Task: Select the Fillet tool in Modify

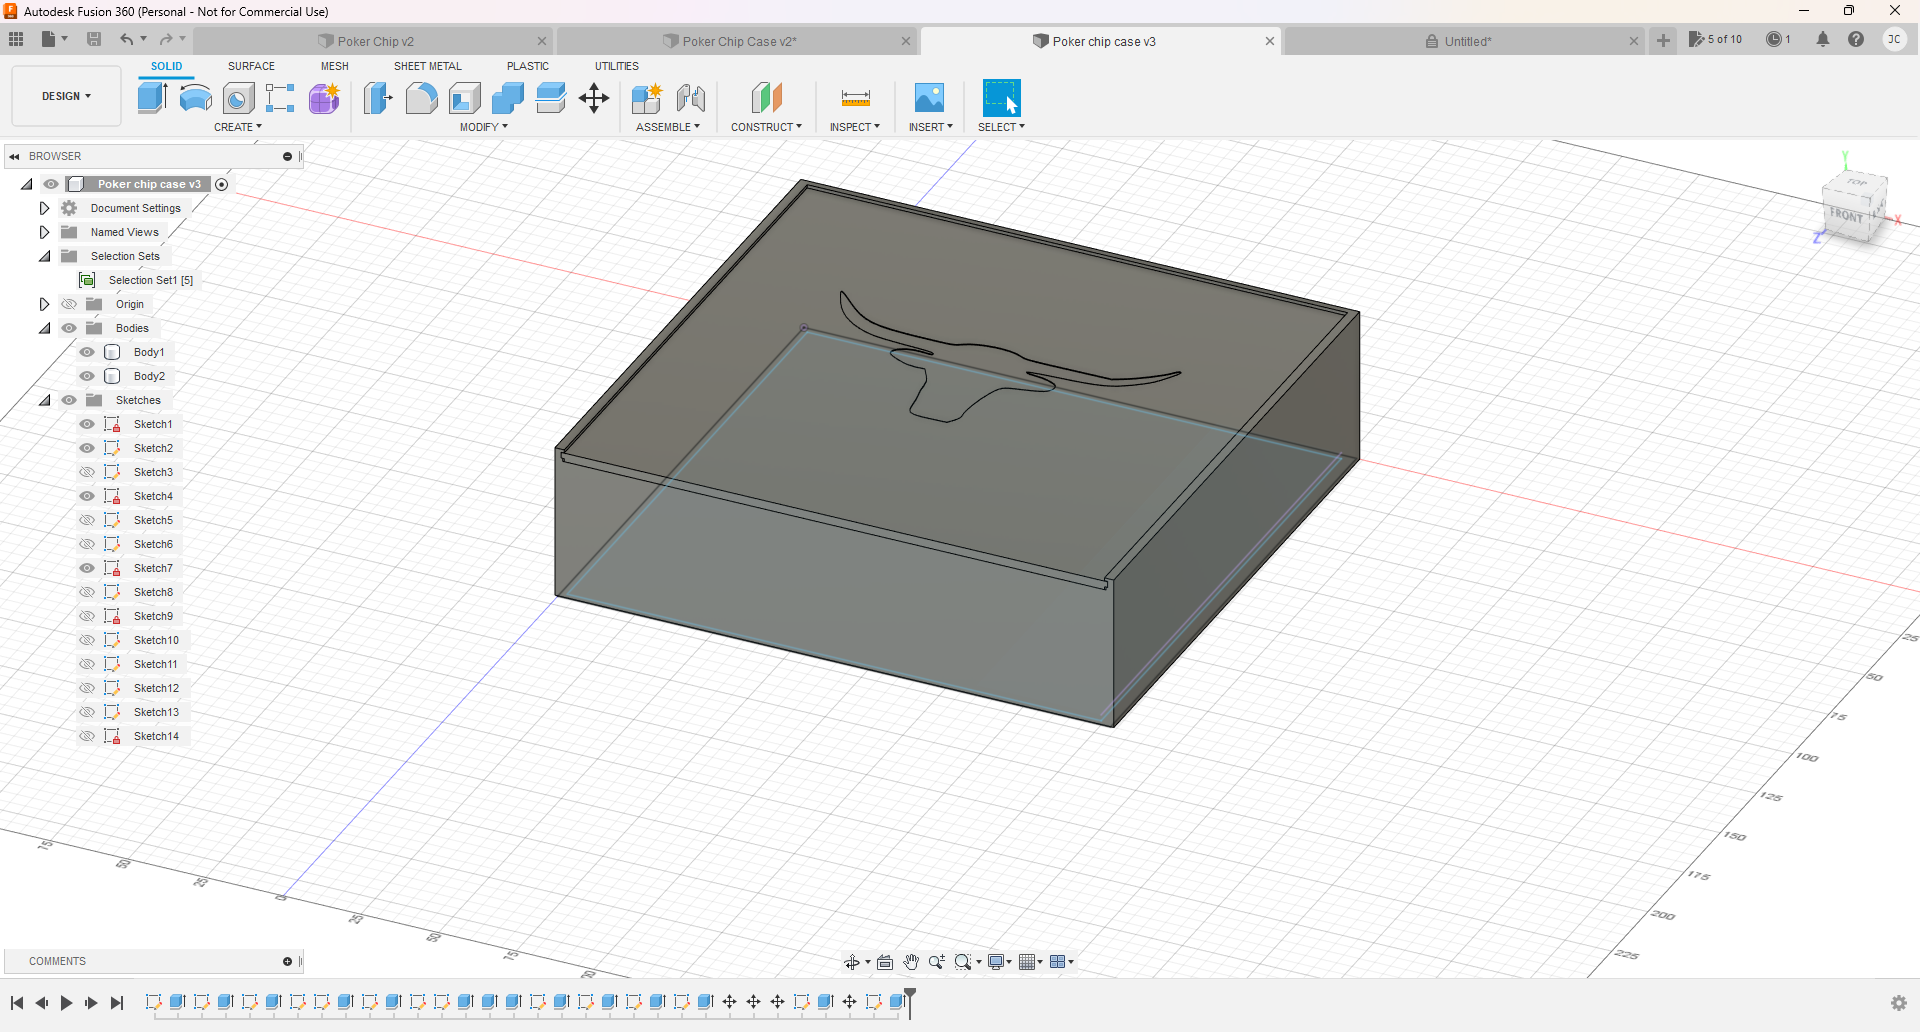Action: click(x=421, y=98)
